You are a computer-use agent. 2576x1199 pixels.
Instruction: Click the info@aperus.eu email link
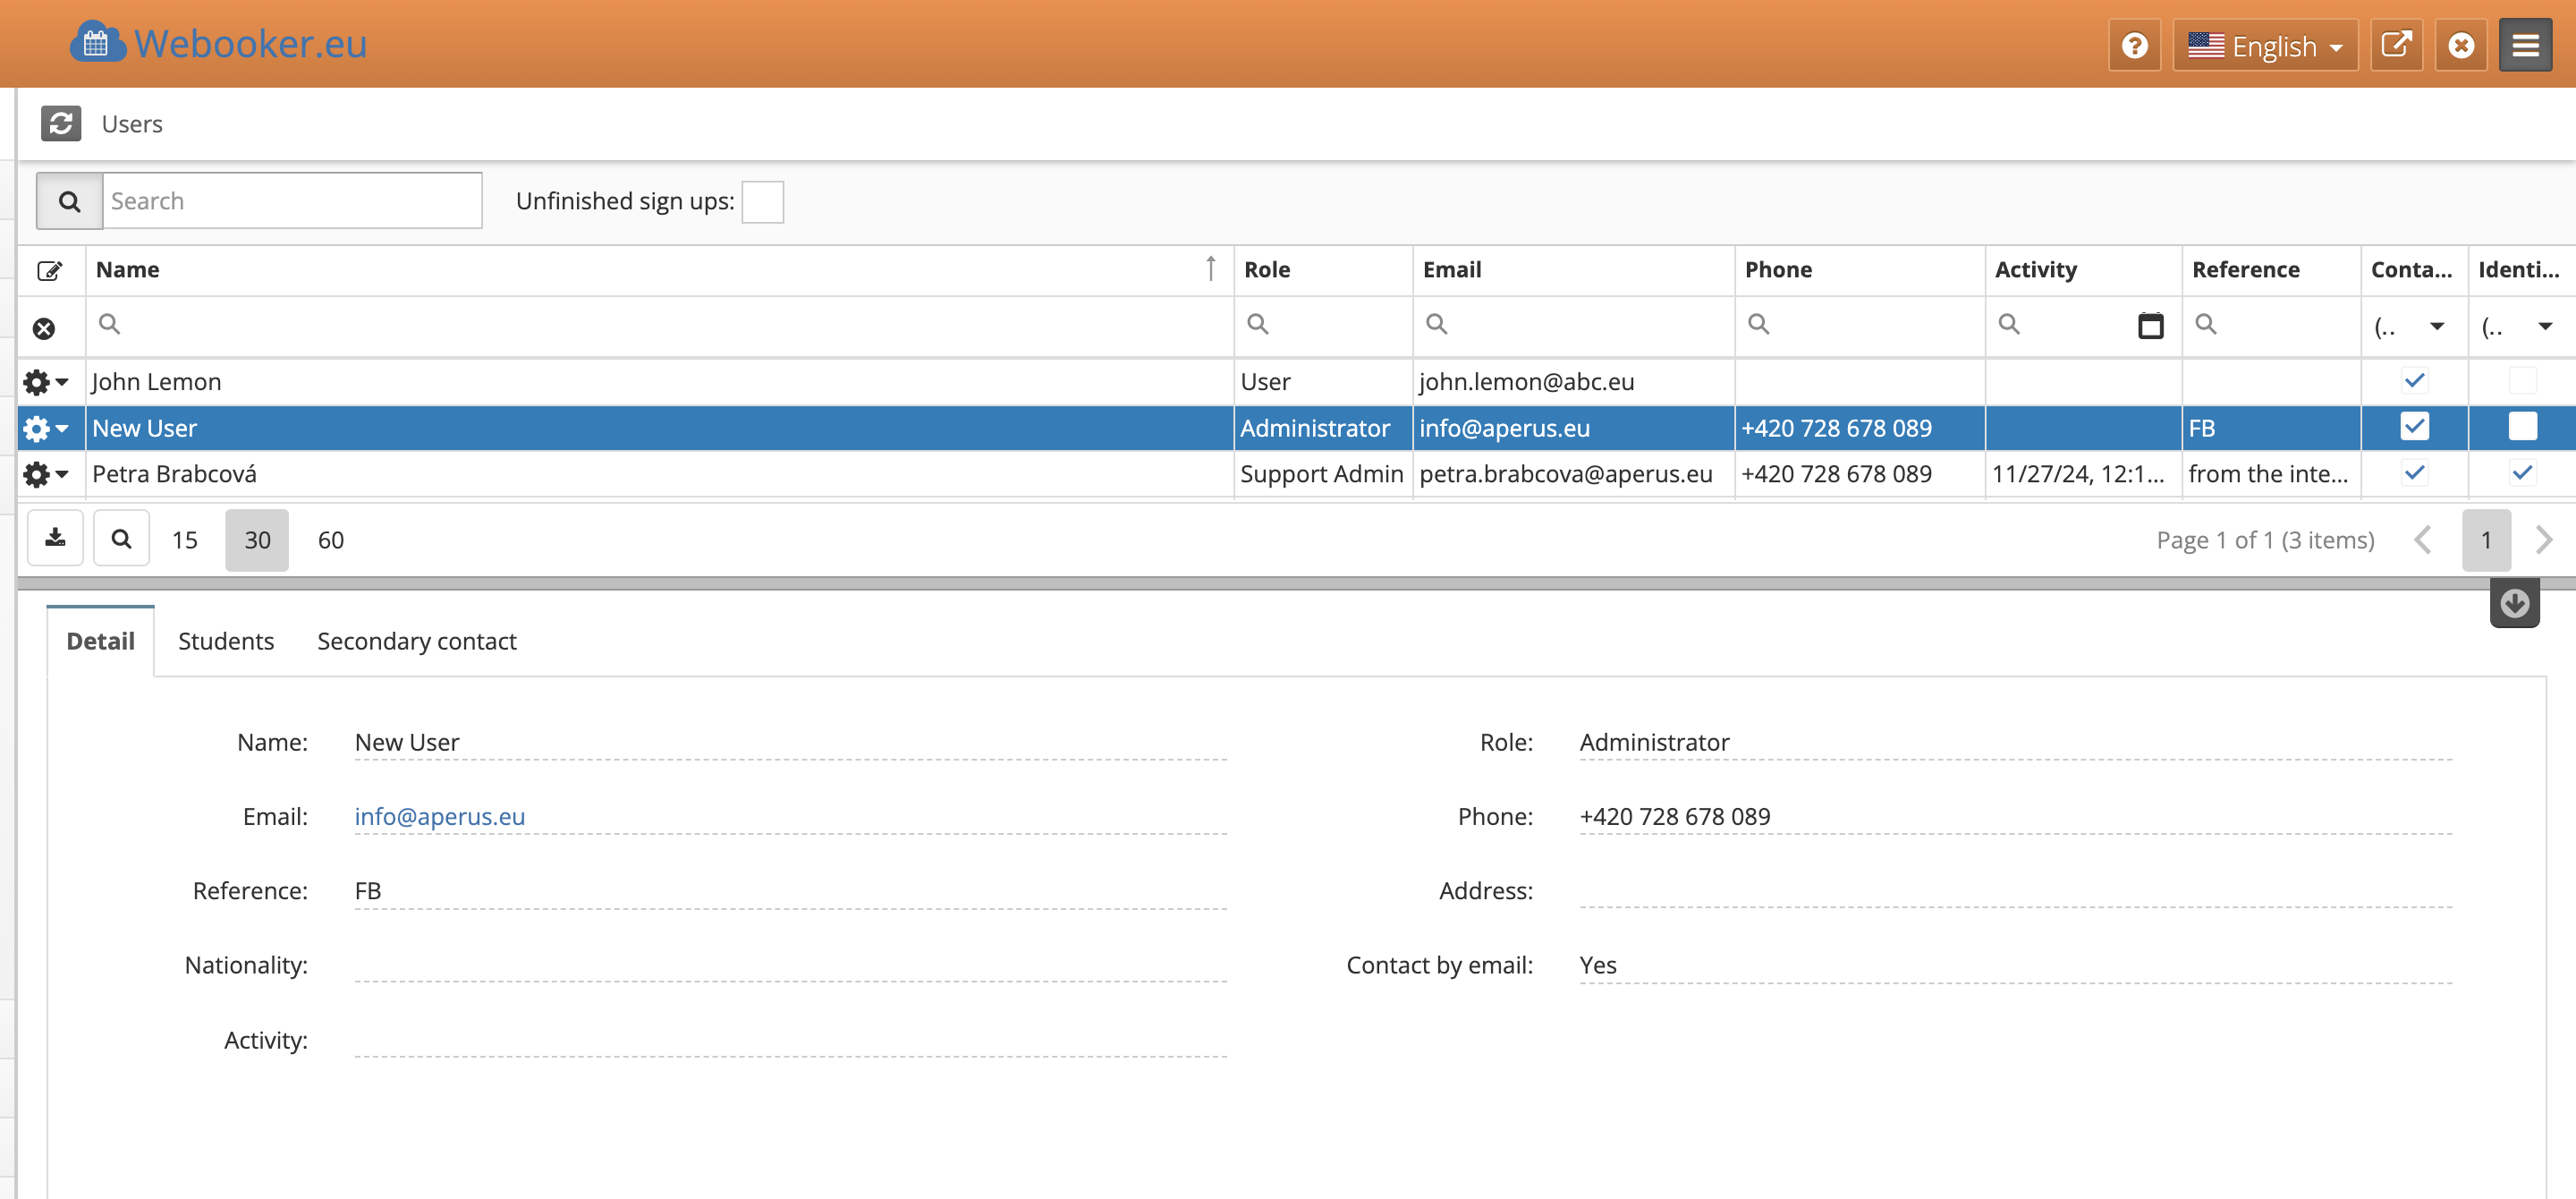click(x=440, y=816)
